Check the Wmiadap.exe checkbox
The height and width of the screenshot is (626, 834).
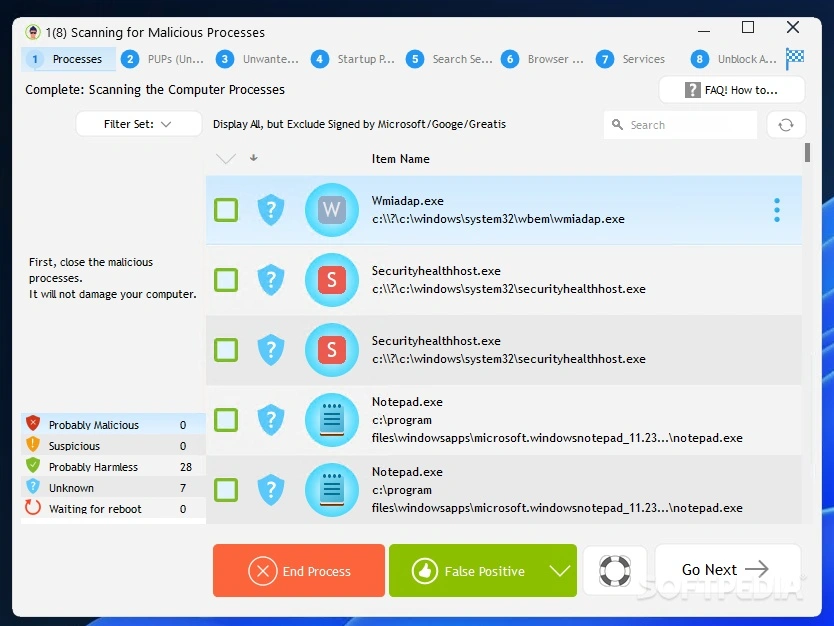click(x=226, y=210)
